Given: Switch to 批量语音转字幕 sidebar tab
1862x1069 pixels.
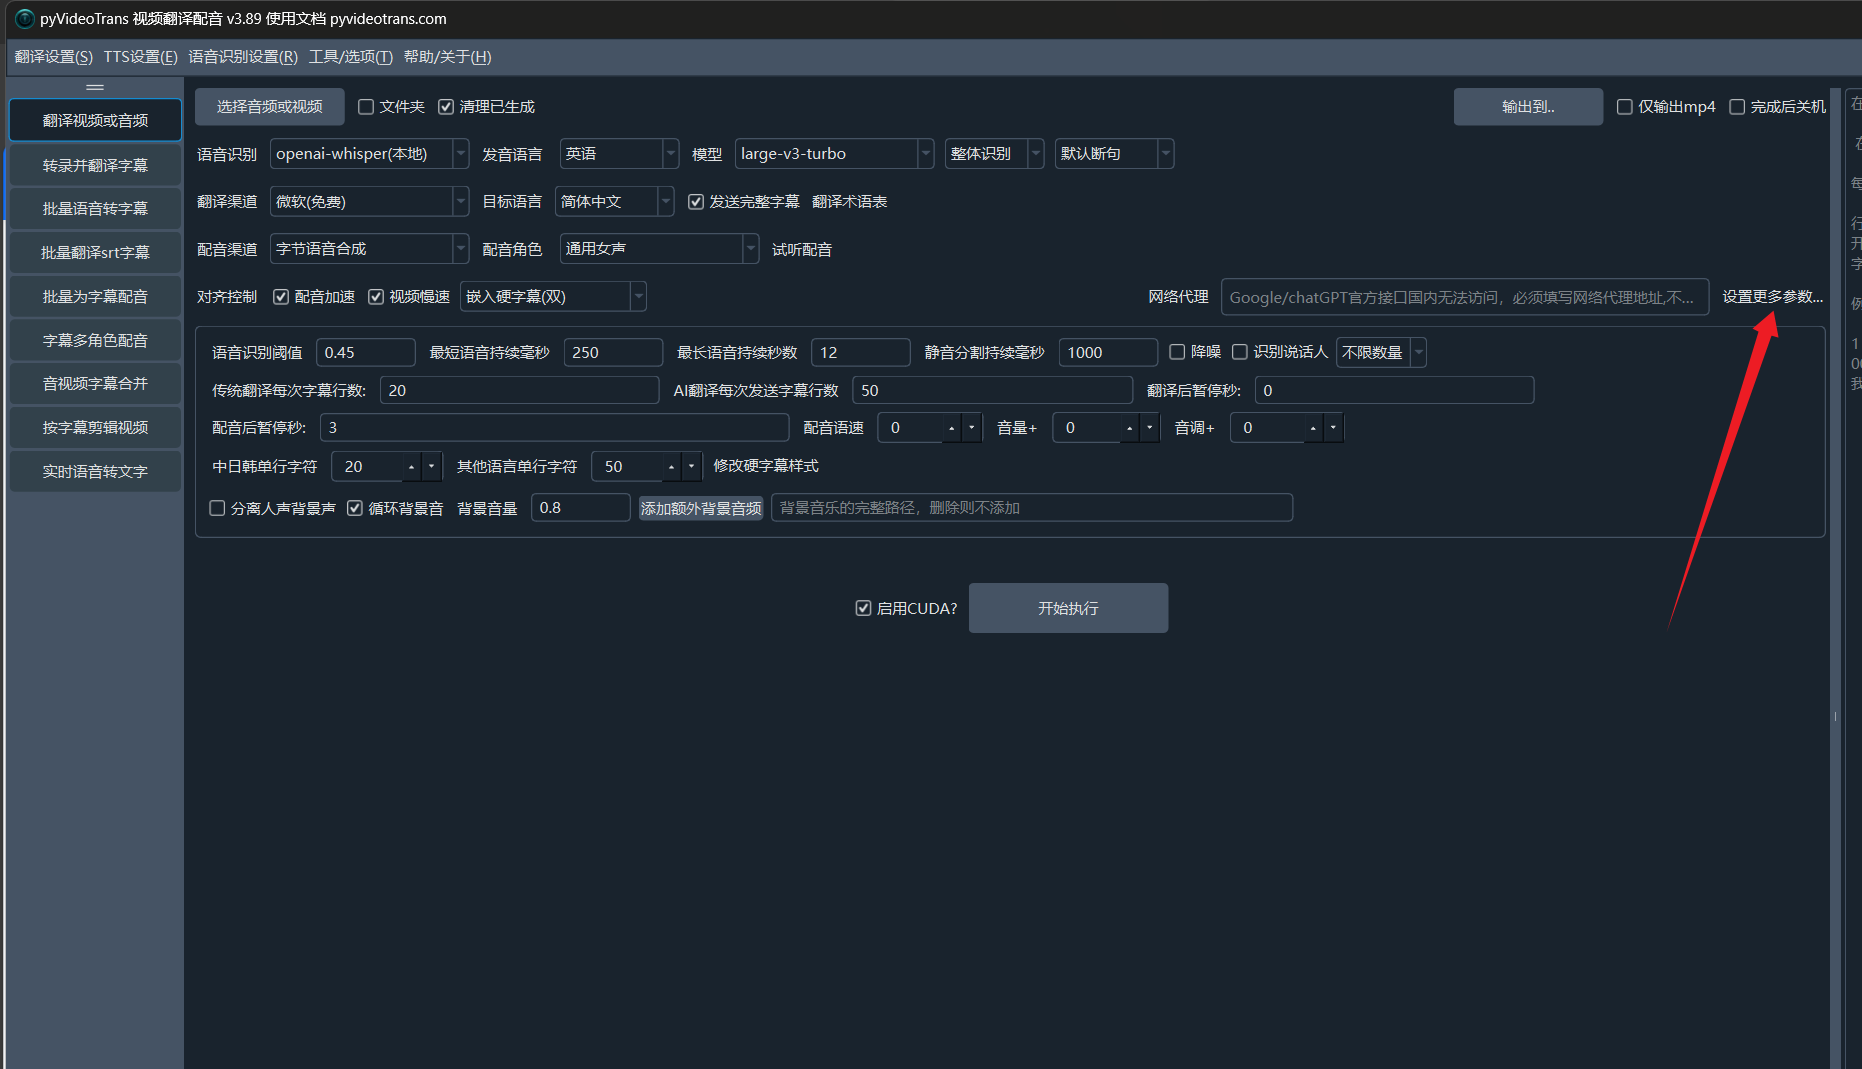Looking at the screenshot, I should point(95,209).
